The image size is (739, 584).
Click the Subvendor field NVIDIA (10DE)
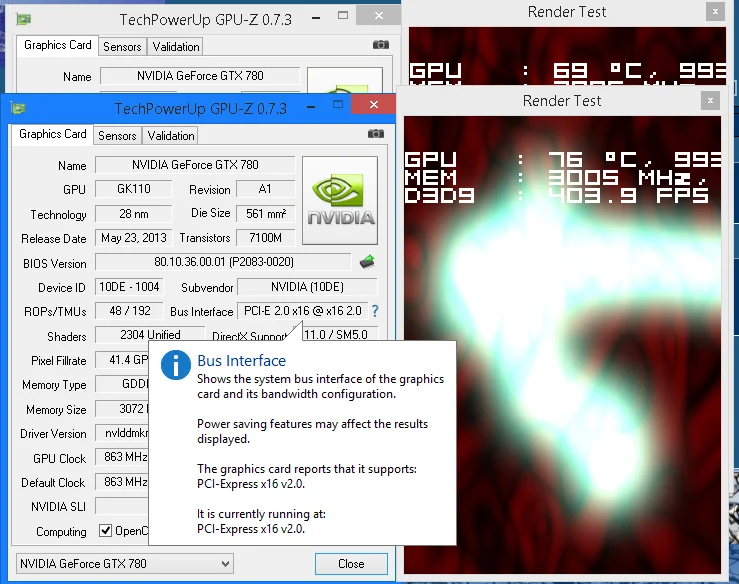tap(307, 287)
